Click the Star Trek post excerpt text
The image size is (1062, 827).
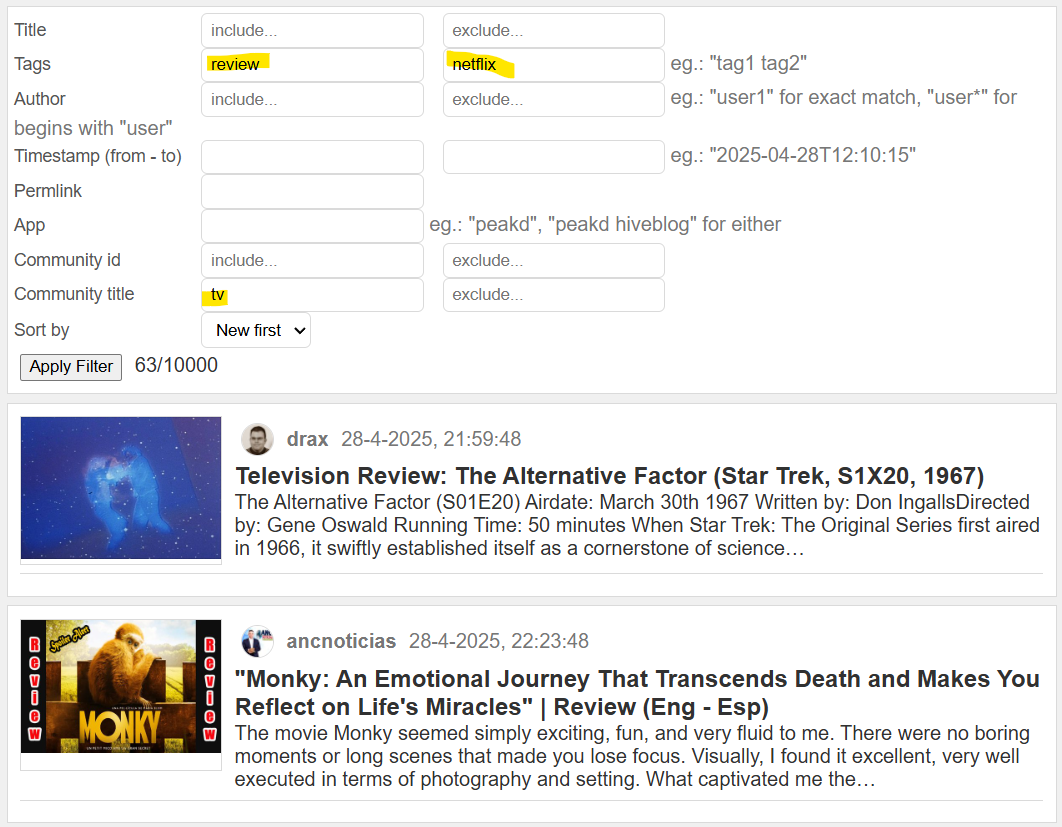(637, 525)
